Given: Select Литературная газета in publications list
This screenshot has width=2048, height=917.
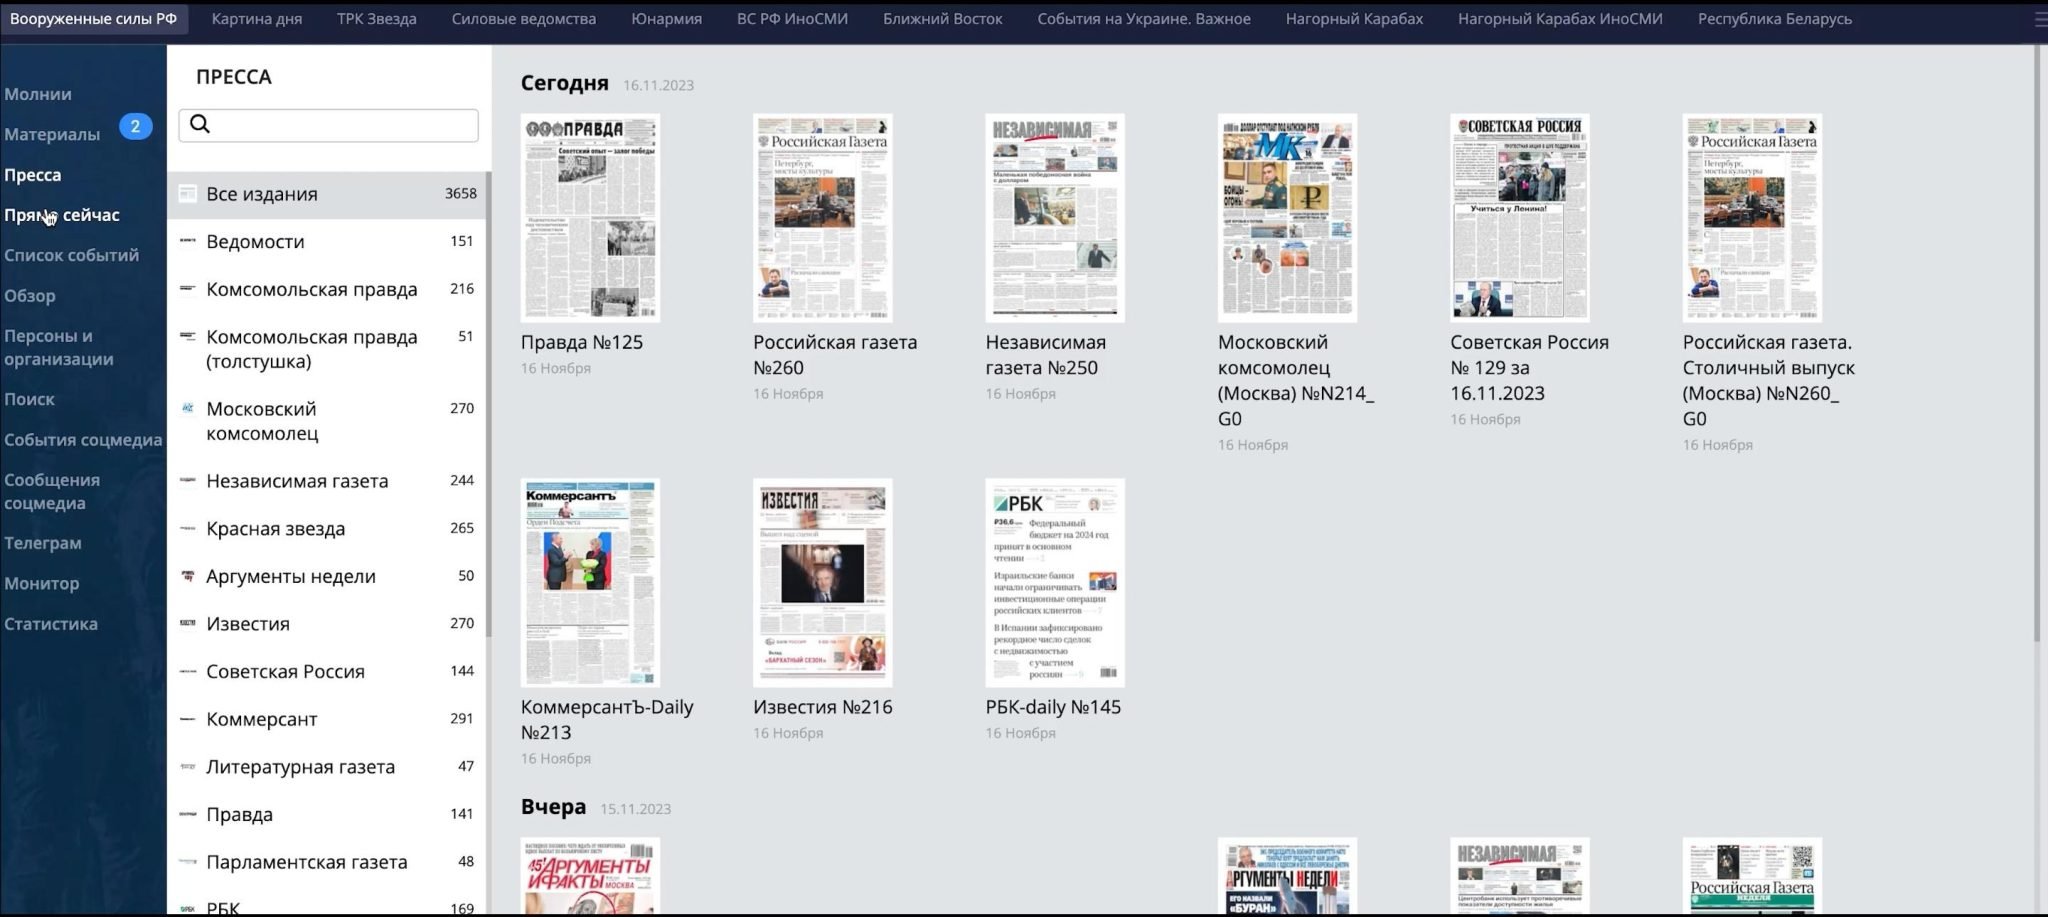Looking at the screenshot, I should pyautogui.click(x=300, y=767).
